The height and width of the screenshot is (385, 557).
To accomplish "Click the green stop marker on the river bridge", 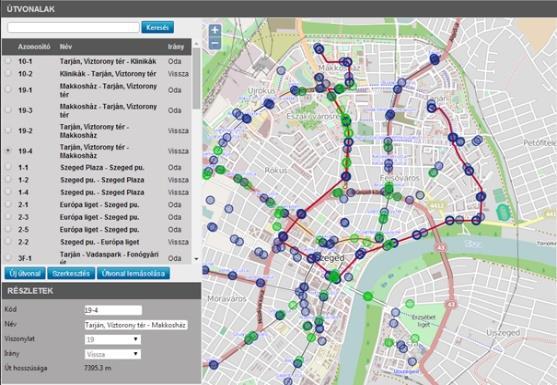I will (x=368, y=295).
